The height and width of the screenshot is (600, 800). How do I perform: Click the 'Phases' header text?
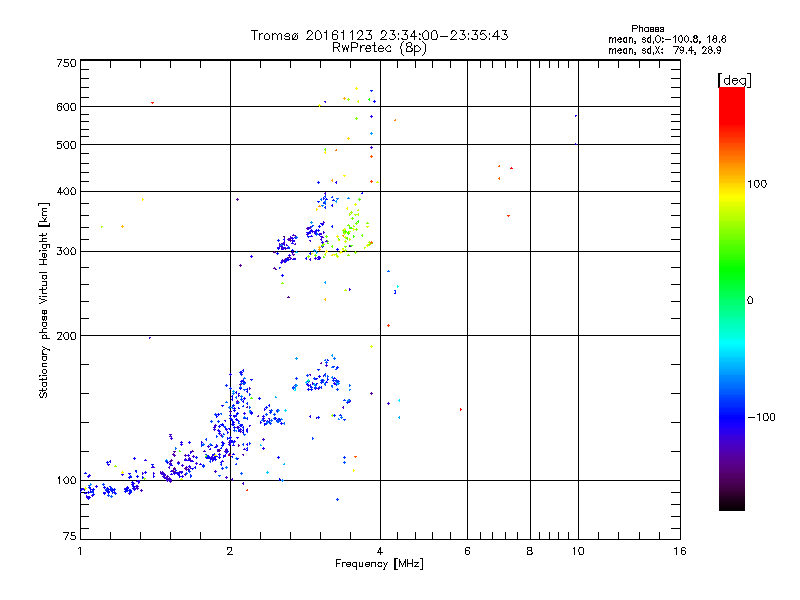click(647, 29)
